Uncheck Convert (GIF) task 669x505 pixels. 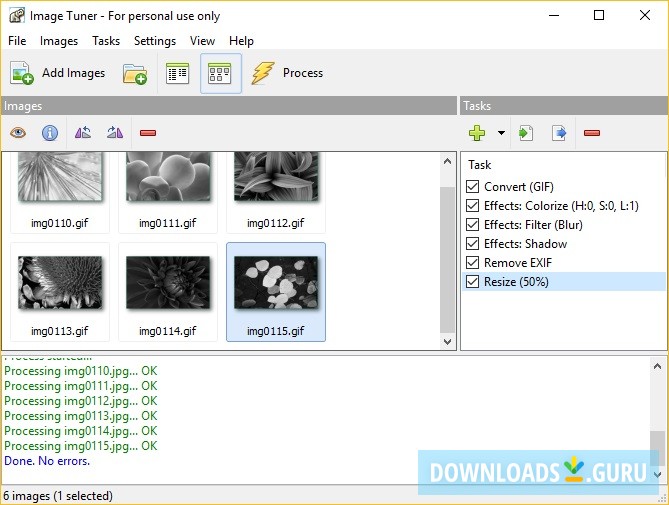pos(472,186)
